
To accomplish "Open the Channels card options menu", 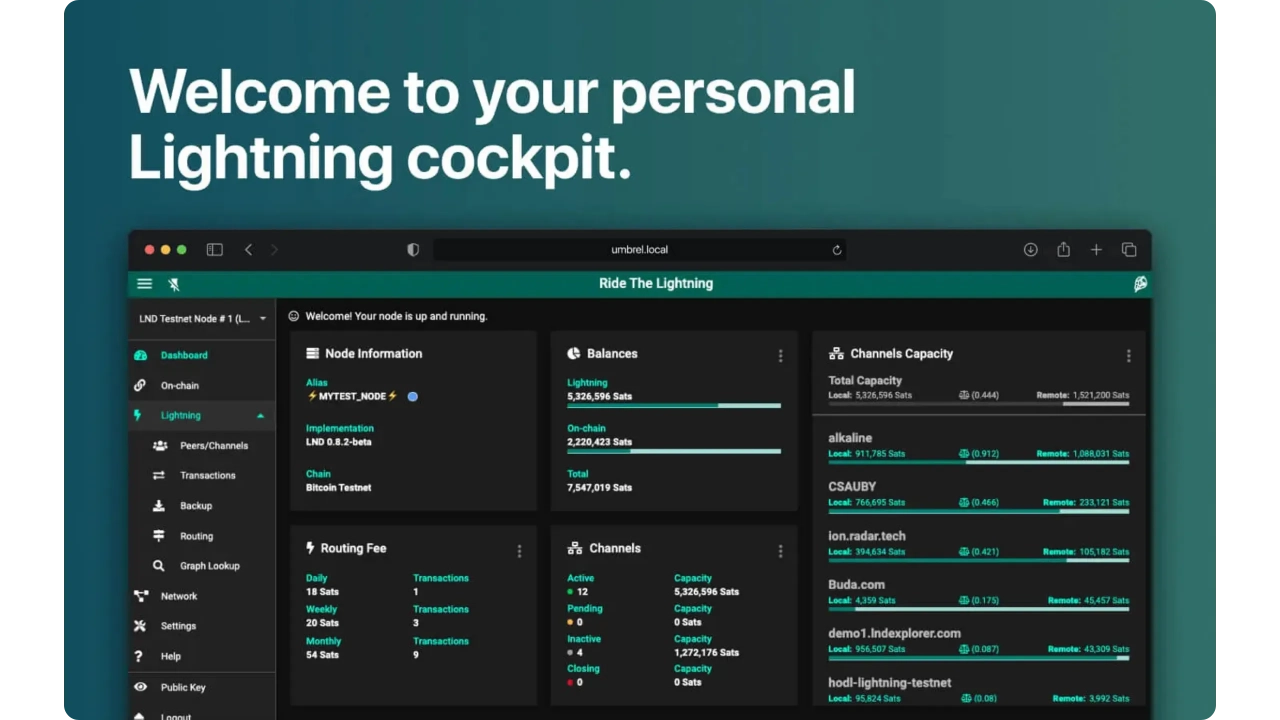I will pyautogui.click(x=781, y=551).
